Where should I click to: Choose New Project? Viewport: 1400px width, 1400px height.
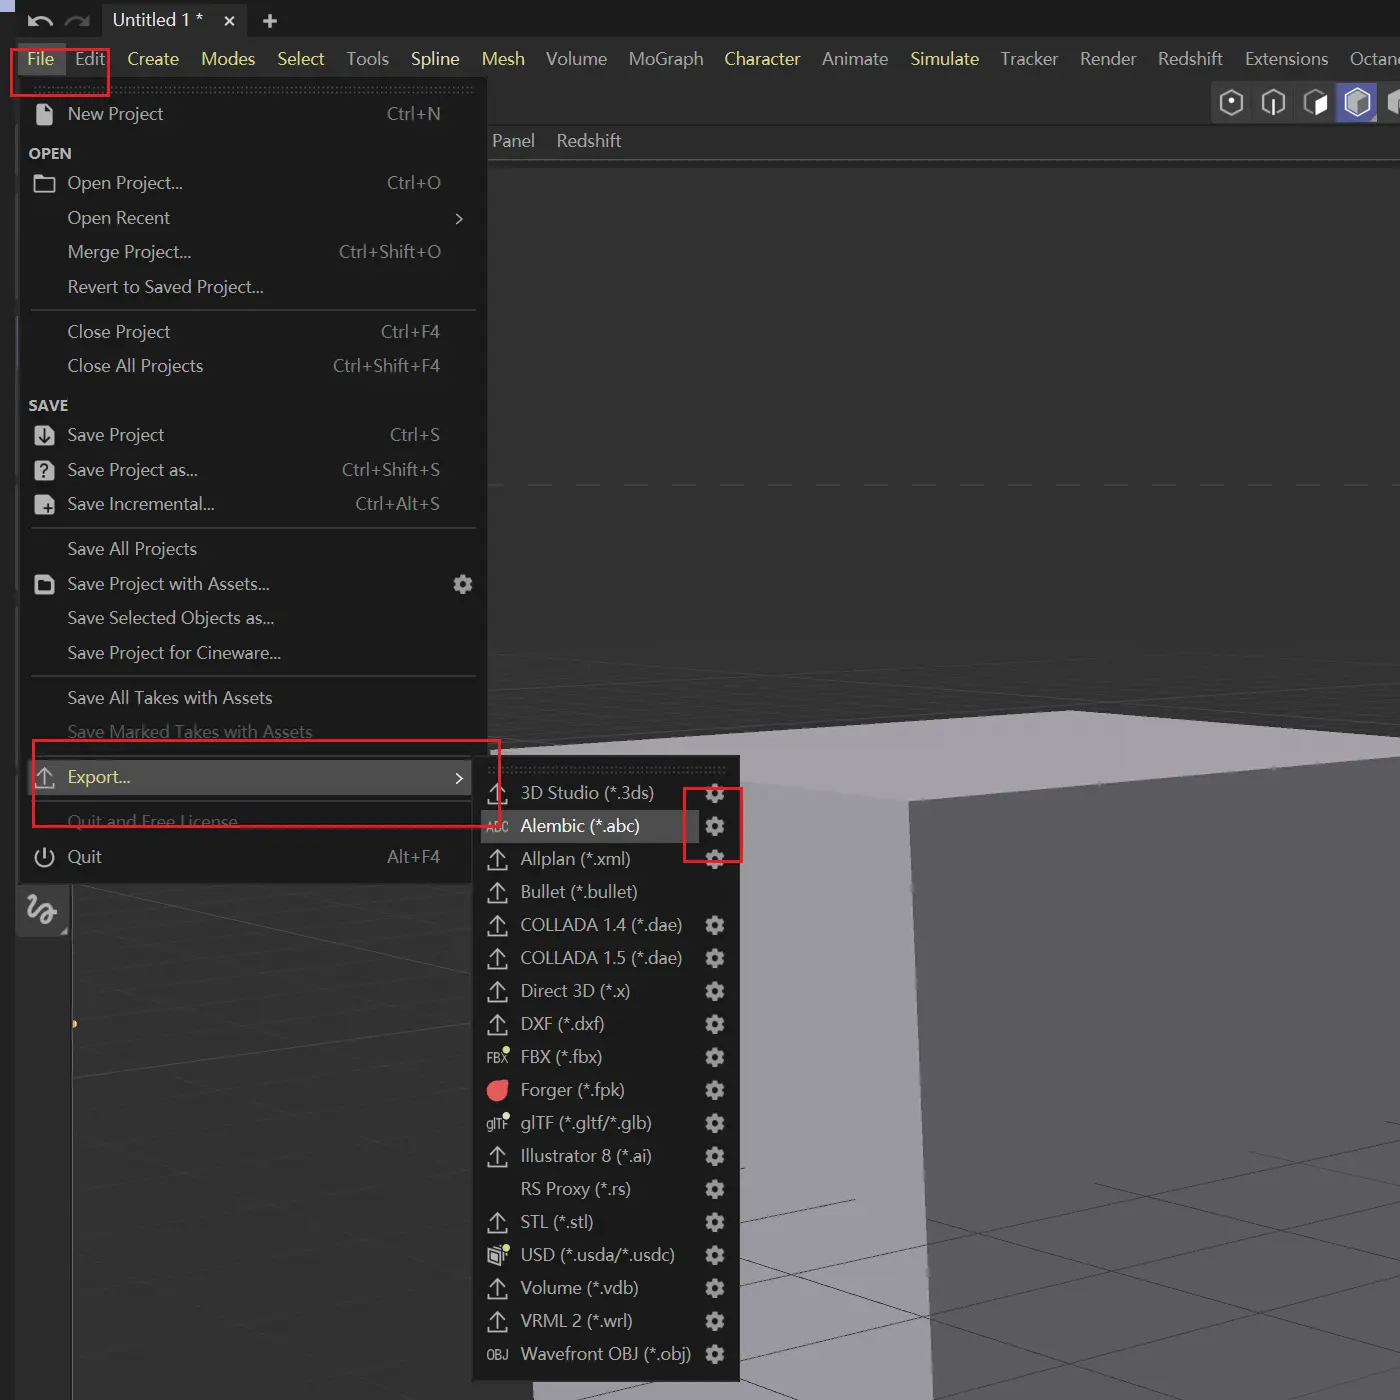[x=247, y=114]
